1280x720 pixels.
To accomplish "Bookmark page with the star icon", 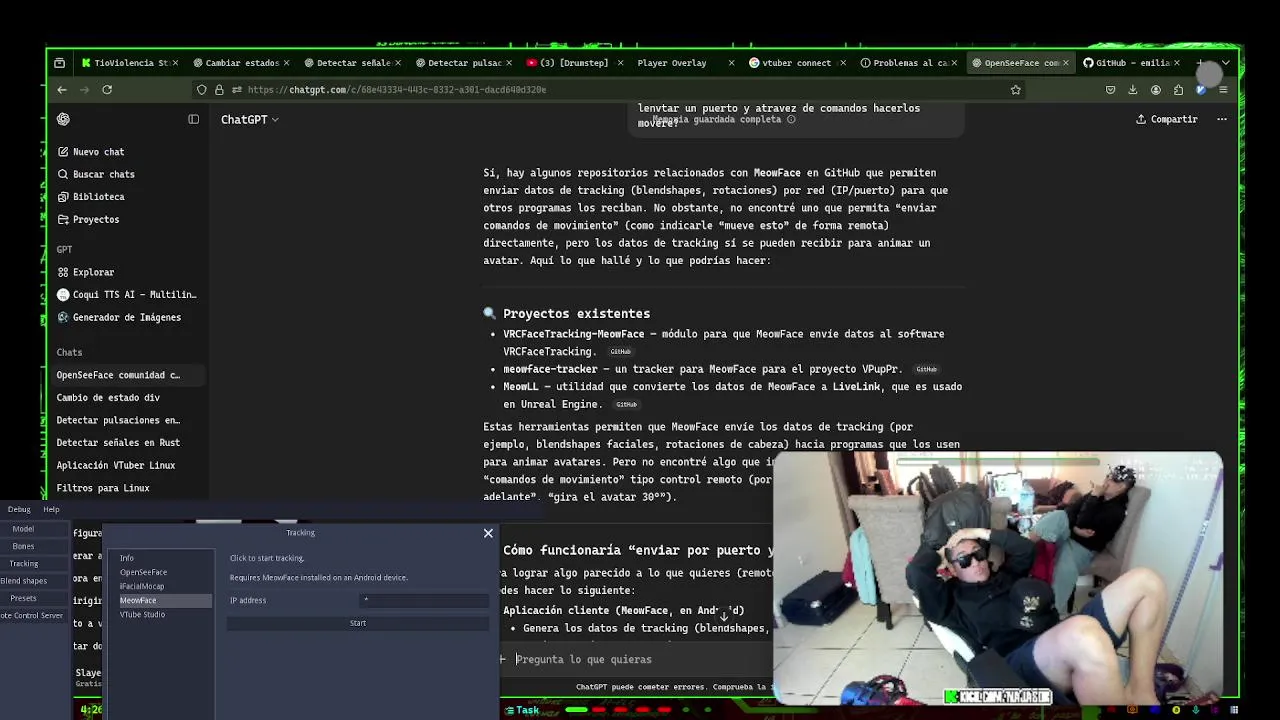I will click(1016, 90).
